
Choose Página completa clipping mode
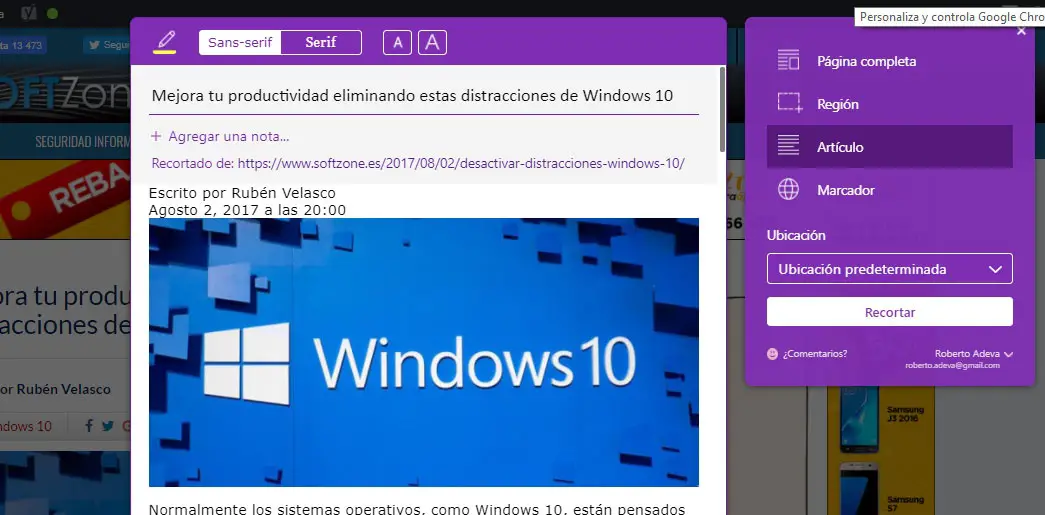(890, 61)
